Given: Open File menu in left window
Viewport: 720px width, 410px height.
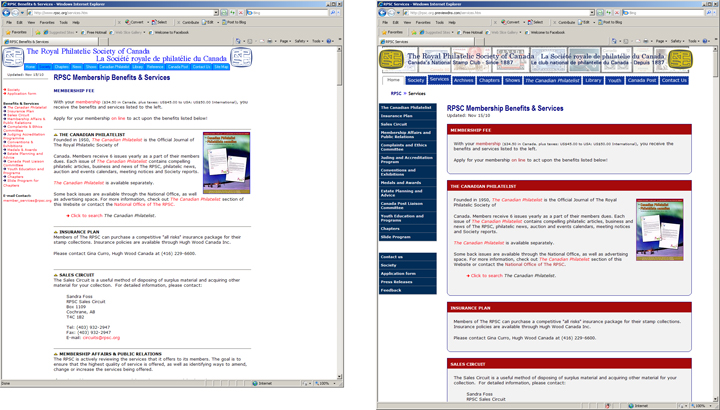Looking at the screenshot, I should click(x=9, y=22).
